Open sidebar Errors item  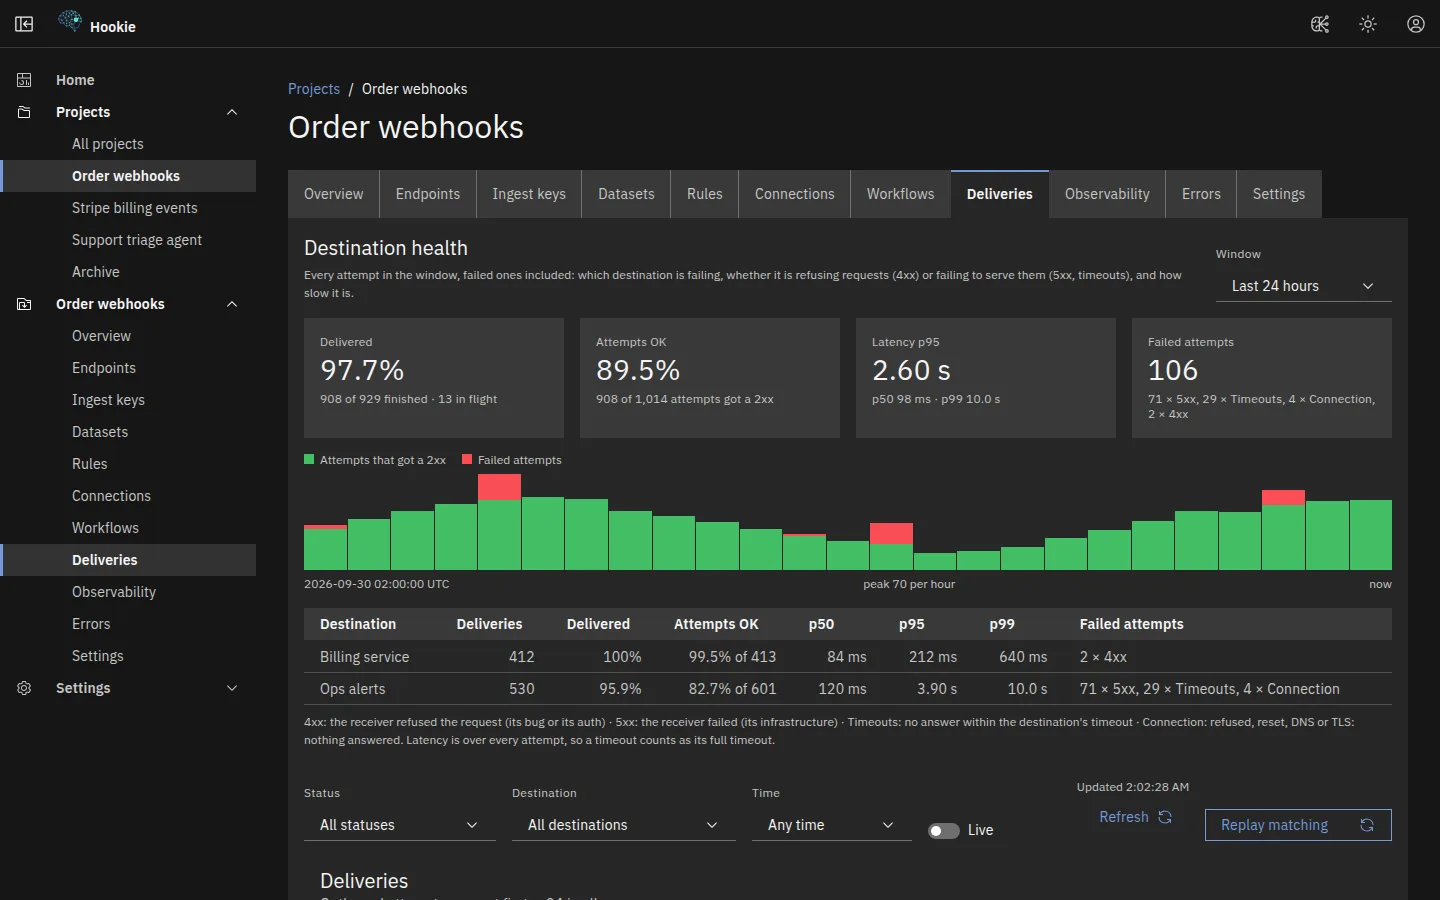[x=128, y=624]
